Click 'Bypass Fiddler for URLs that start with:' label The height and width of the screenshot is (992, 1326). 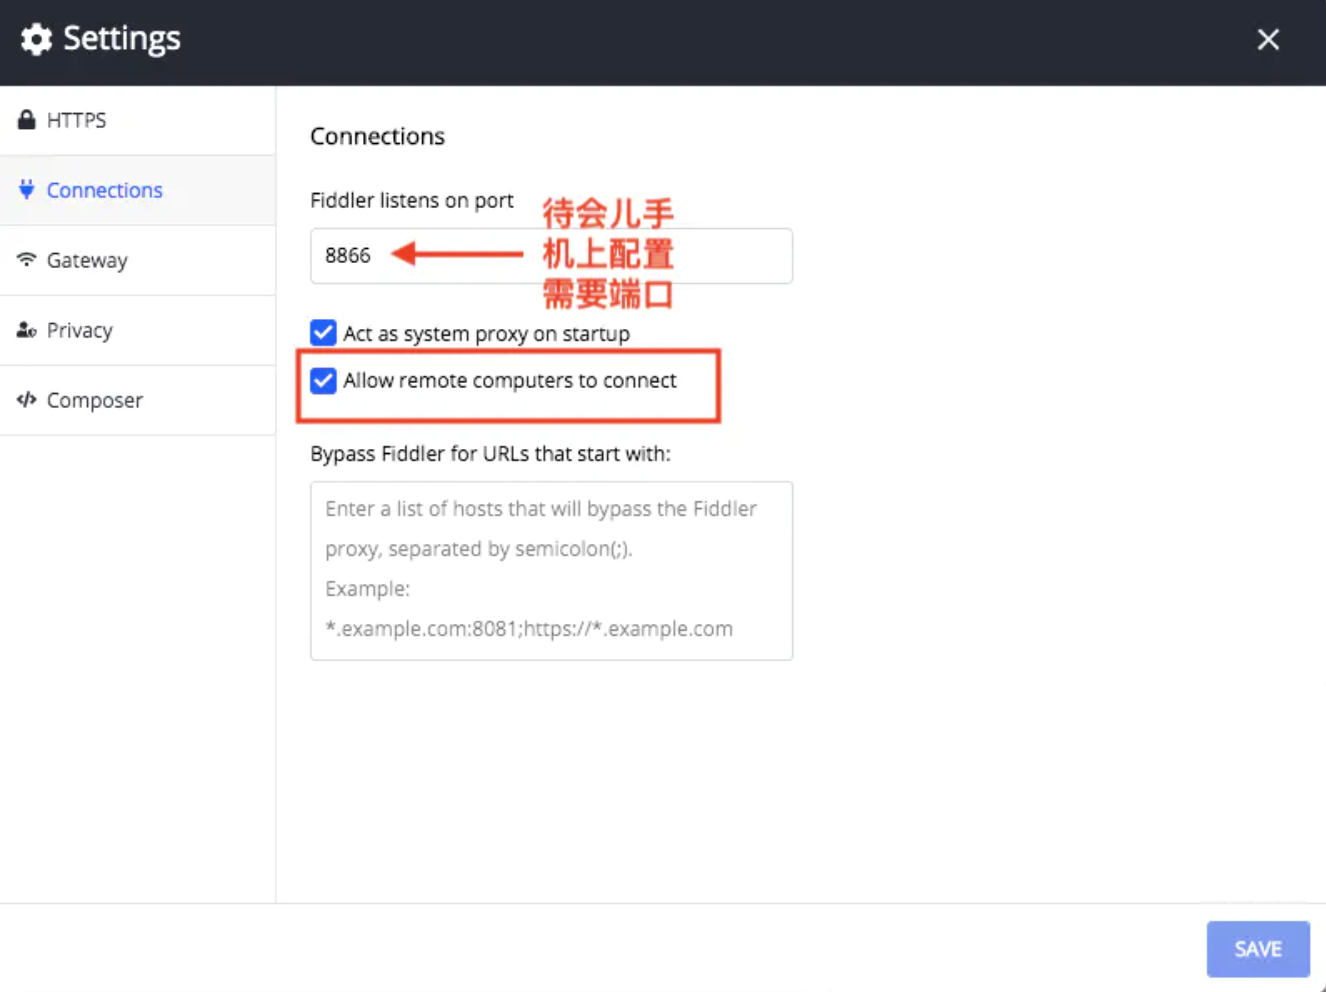pos(490,454)
